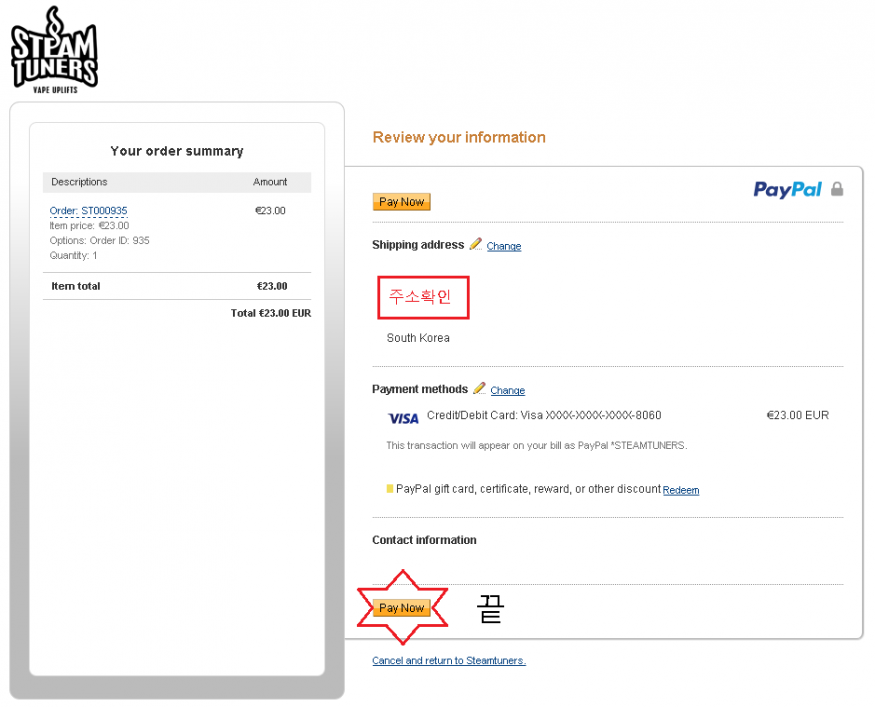Click the pencil icon beside Payment methods

tap(479, 388)
